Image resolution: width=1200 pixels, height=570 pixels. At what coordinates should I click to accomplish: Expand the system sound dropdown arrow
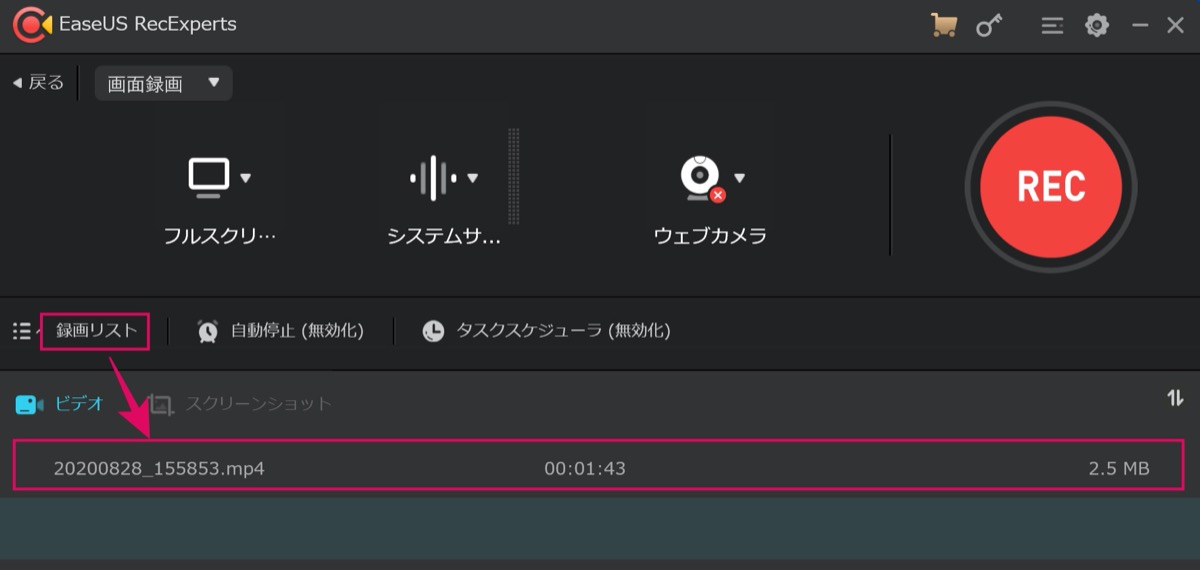click(x=473, y=179)
